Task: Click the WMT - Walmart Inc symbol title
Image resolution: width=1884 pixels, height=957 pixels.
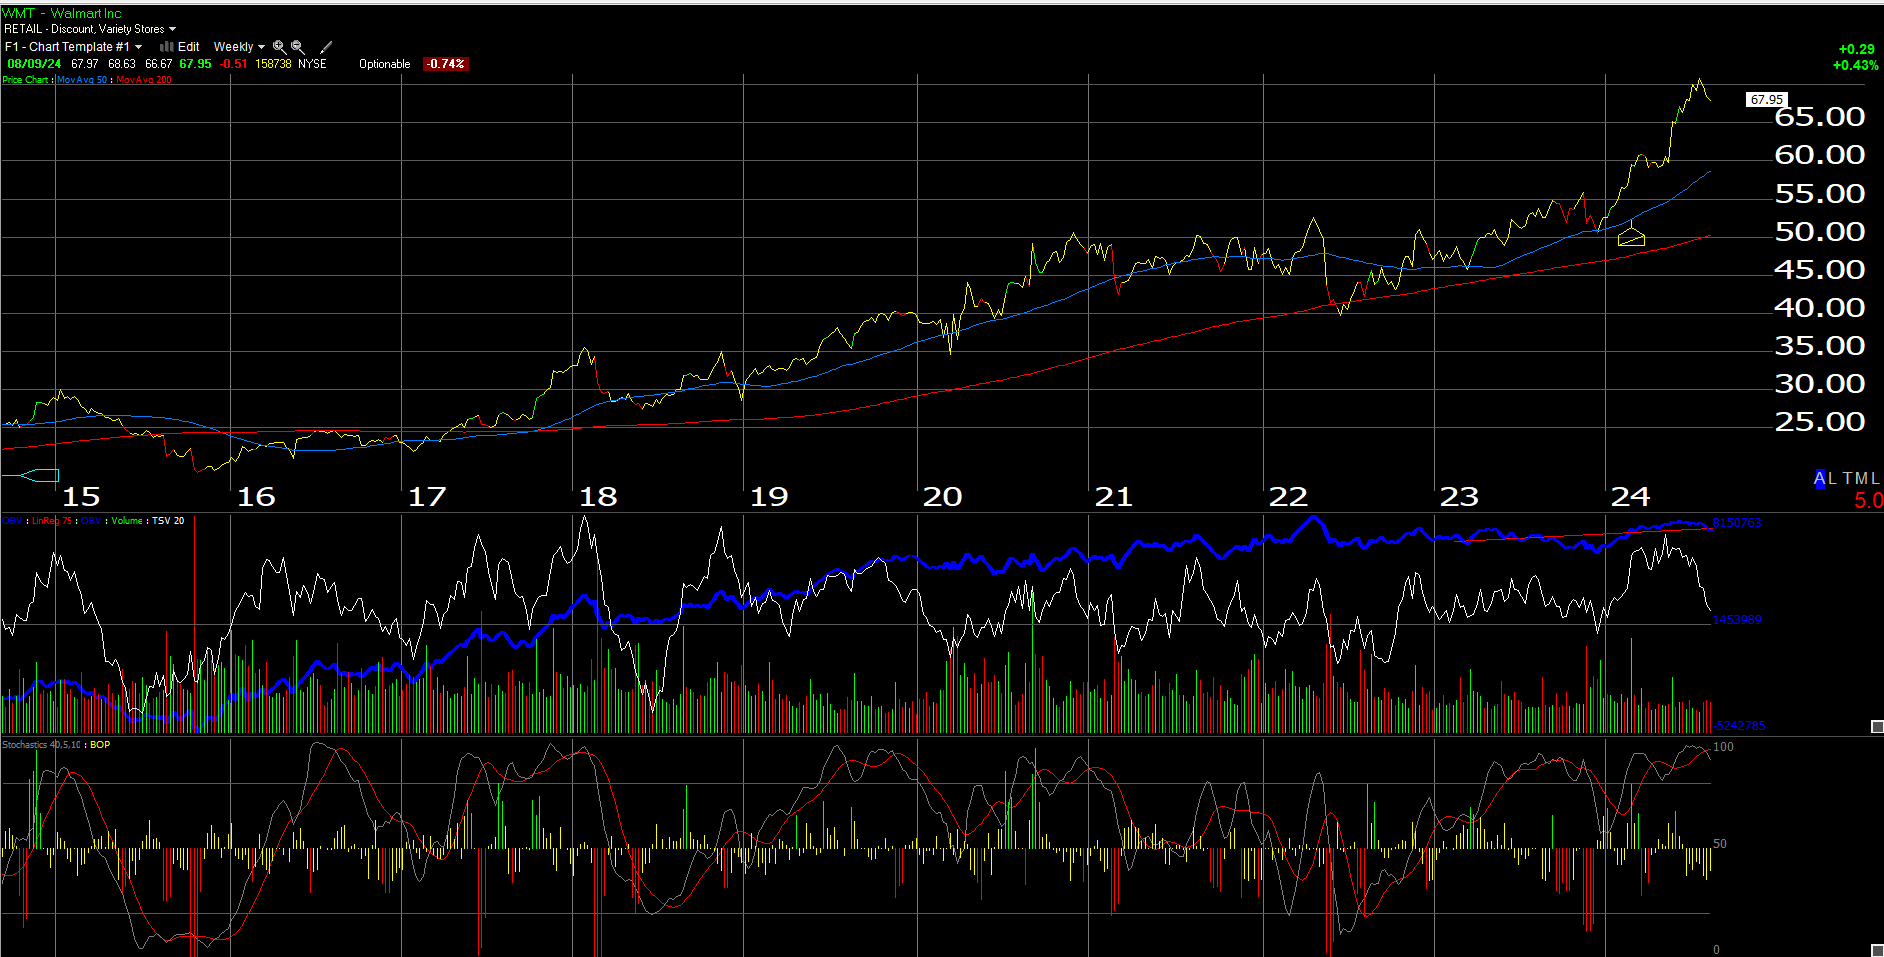Action: pos(62,13)
